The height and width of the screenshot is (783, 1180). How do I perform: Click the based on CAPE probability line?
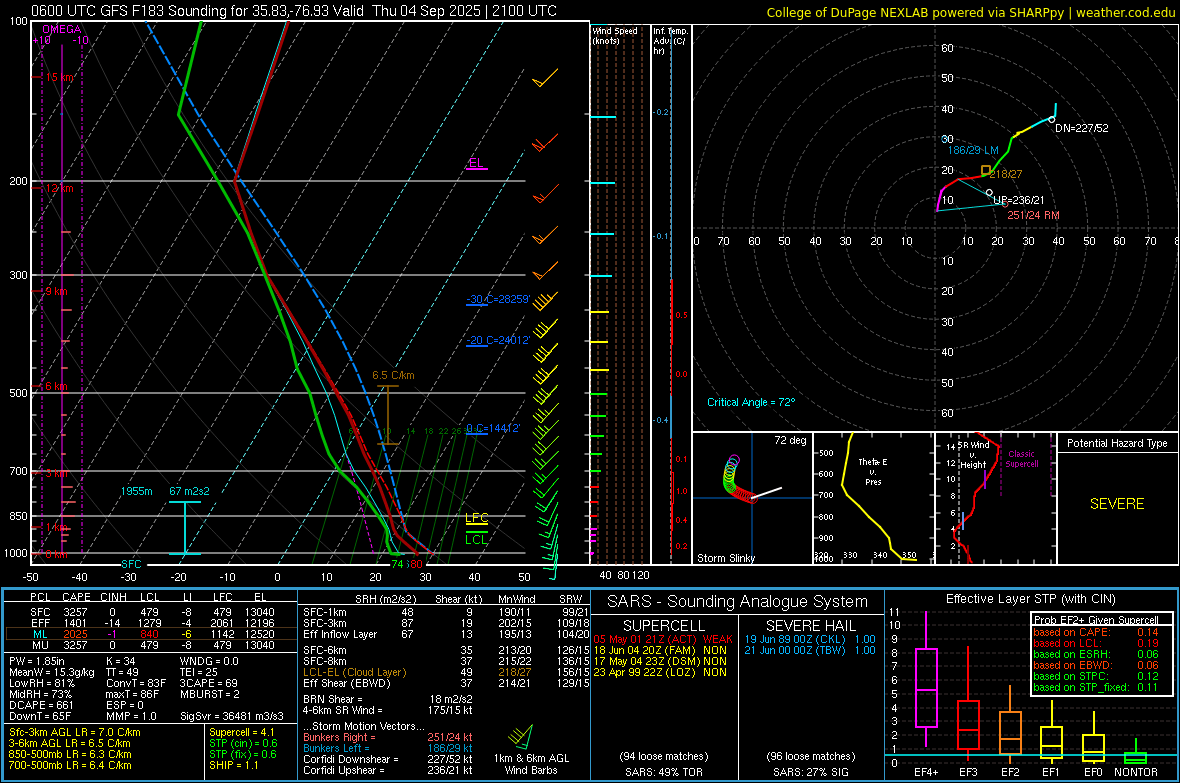pyautogui.click(x=1096, y=632)
